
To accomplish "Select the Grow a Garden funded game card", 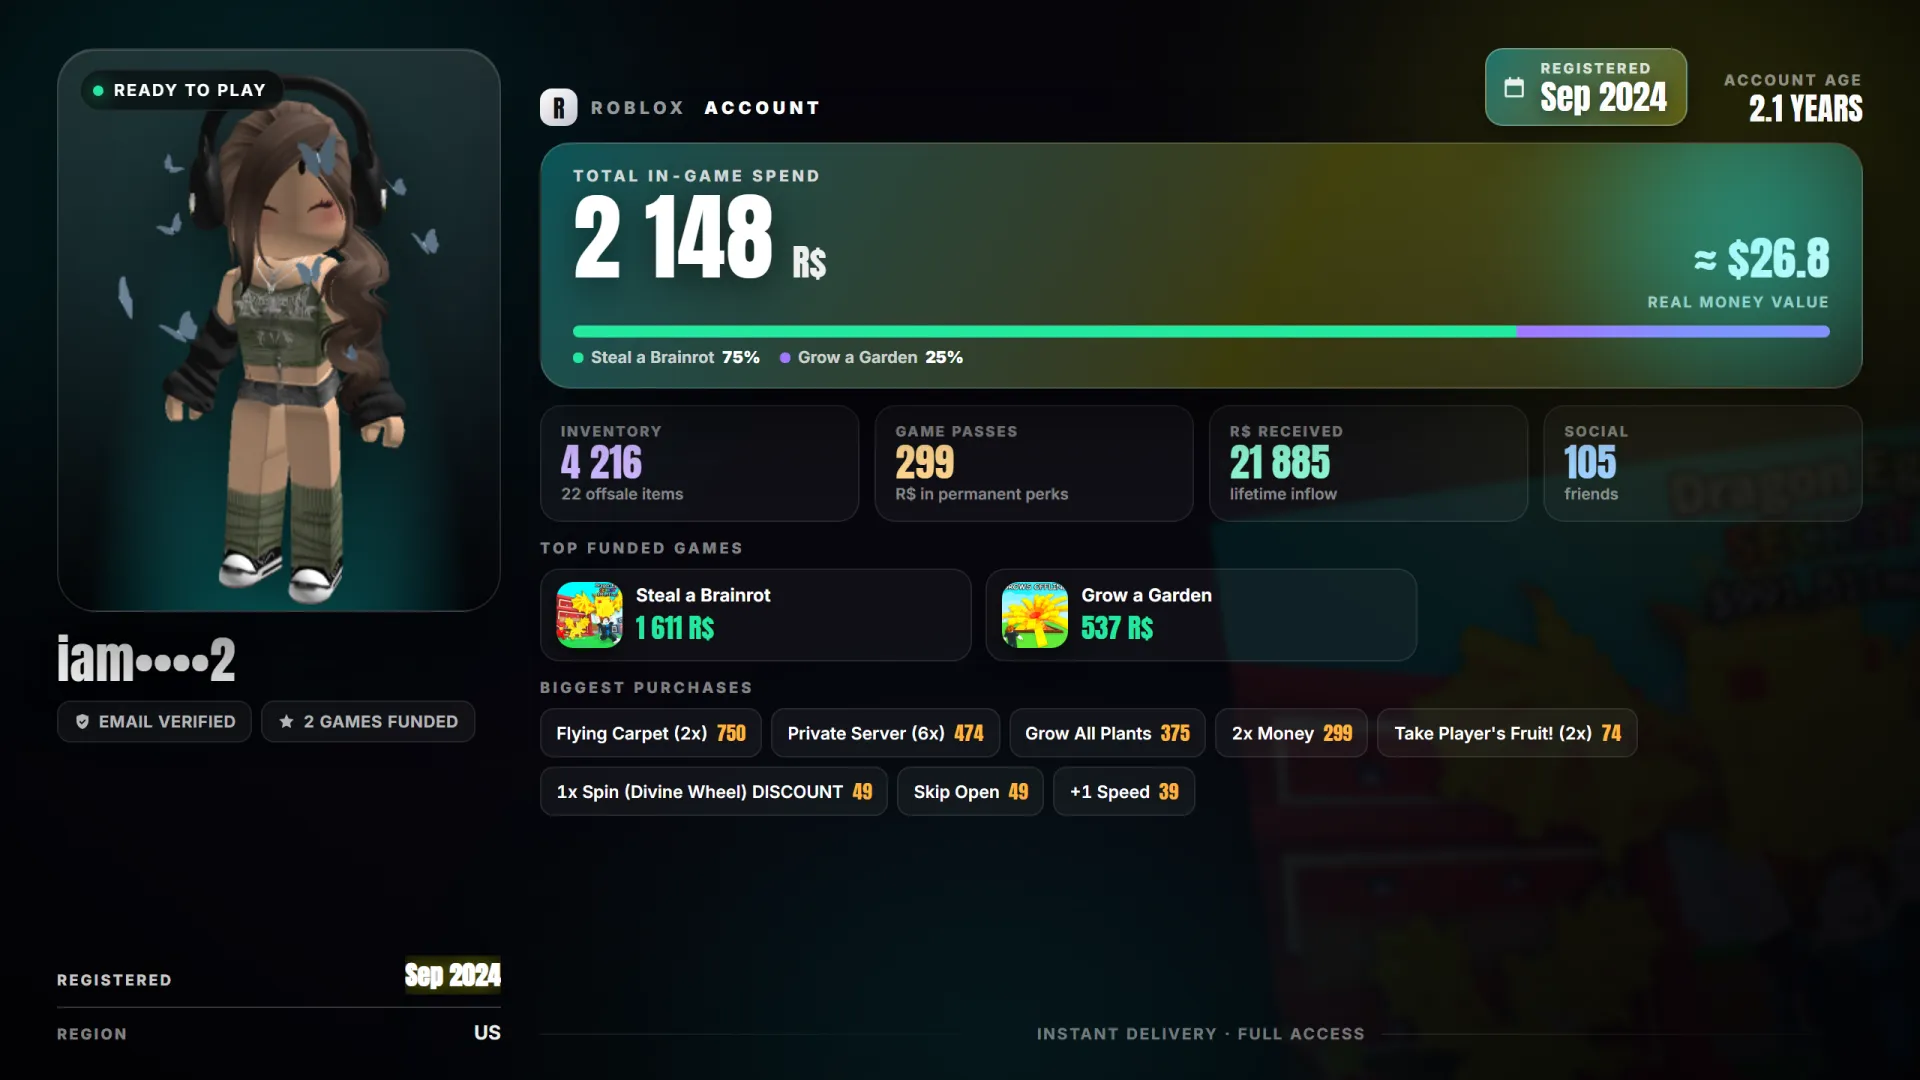I will pos(1201,615).
